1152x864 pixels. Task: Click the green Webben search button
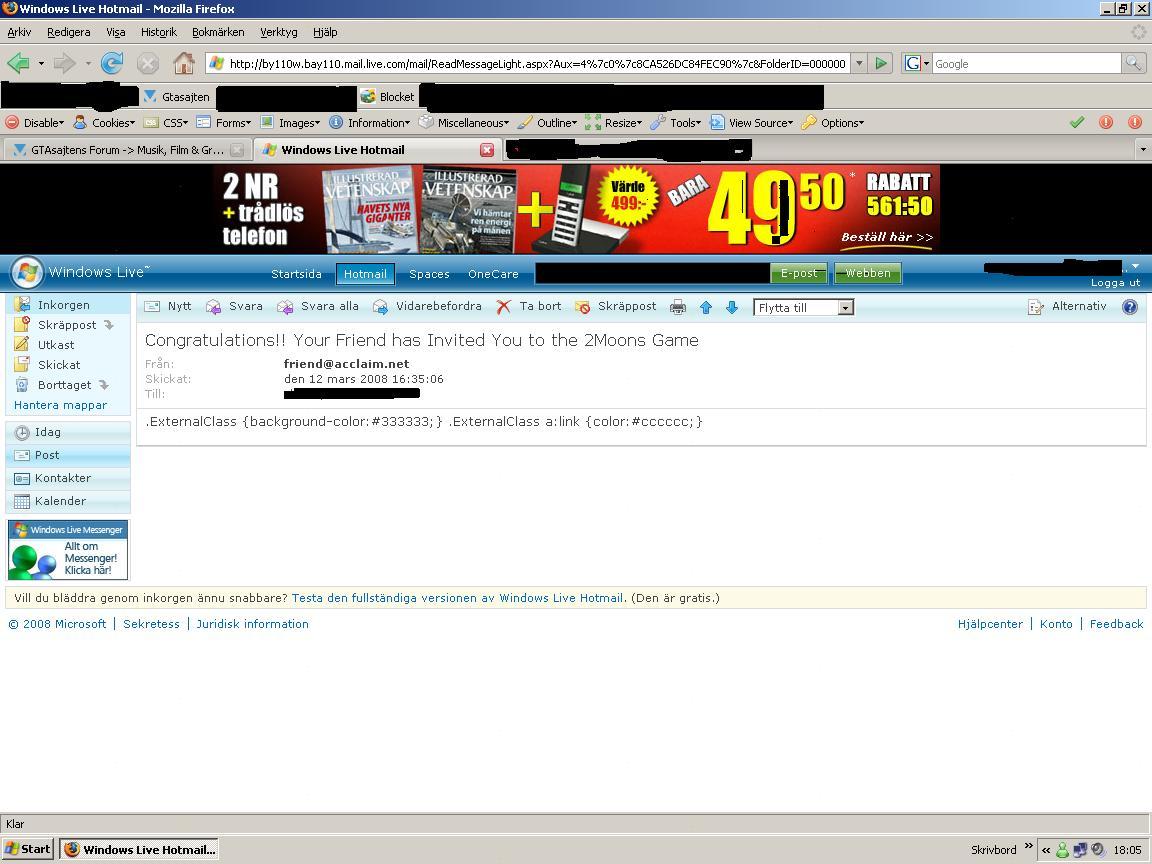click(x=868, y=273)
